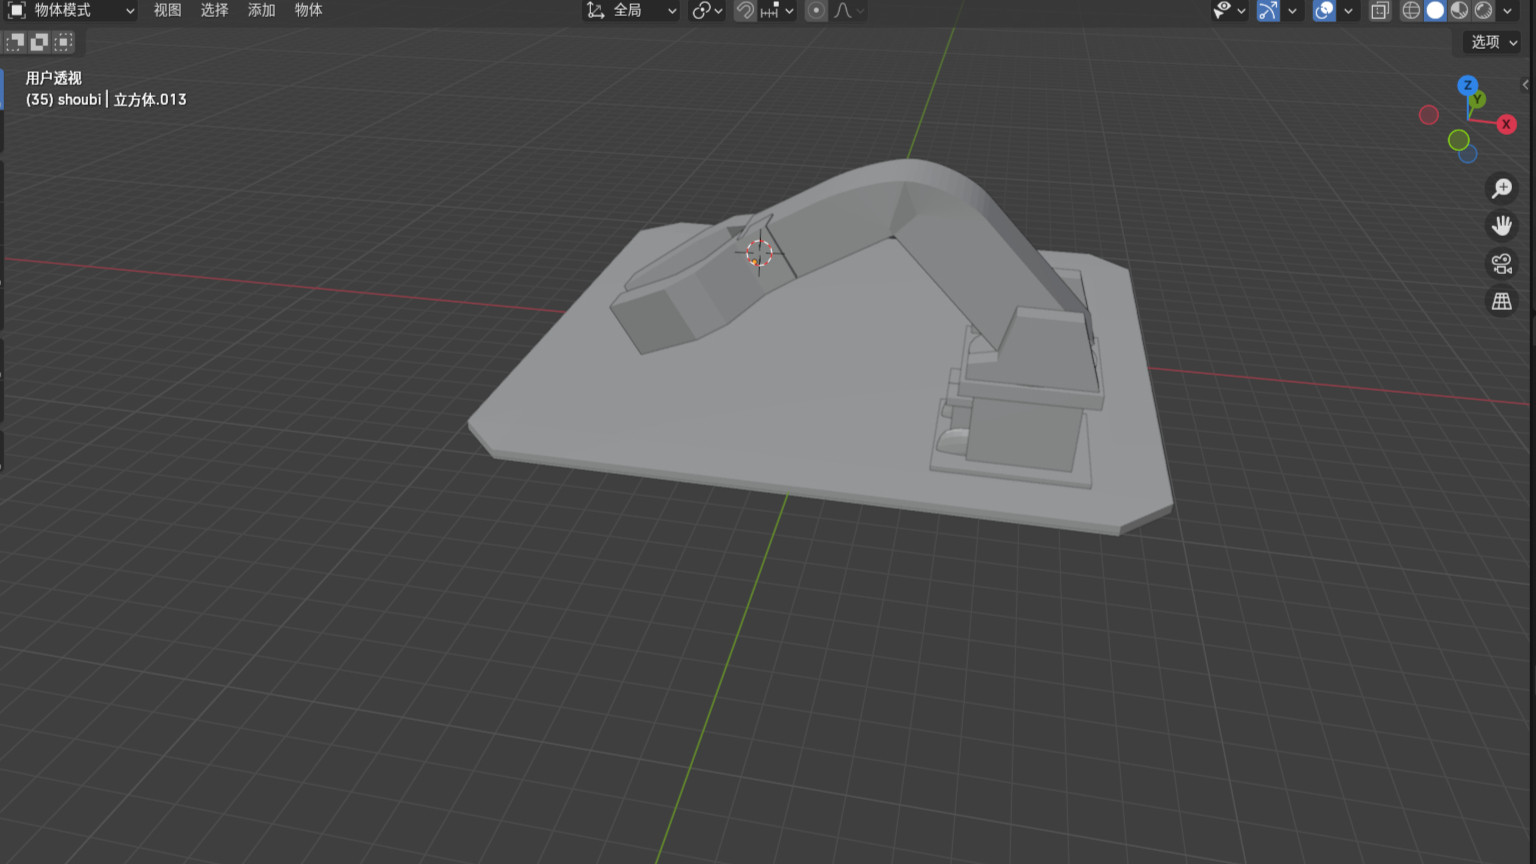Switch to rendered viewport shading
Image resolution: width=1536 pixels, height=864 pixels.
pyautogui.click(x=1483, y=10)
